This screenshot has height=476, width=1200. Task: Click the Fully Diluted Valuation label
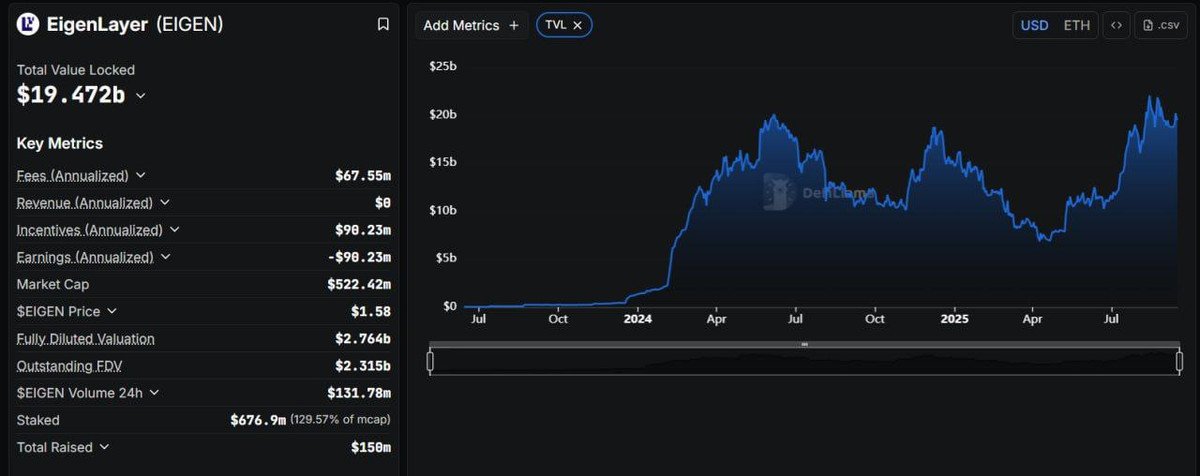click(86, 339)
